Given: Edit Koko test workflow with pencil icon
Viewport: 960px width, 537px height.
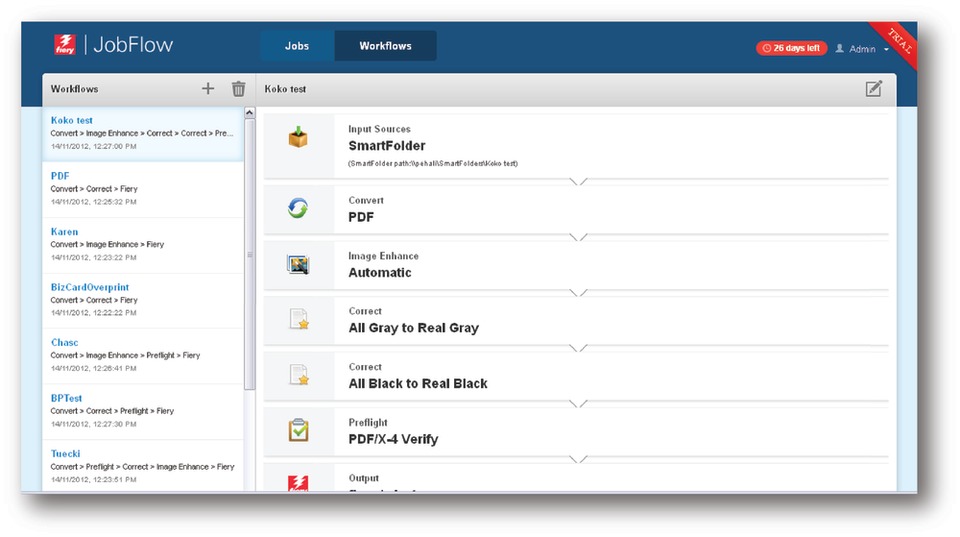Looking at the screenshot, I should click(874, 89).
